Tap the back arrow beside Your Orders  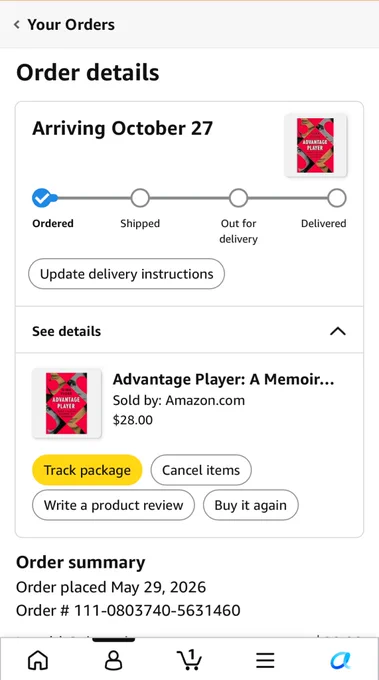(x=16, y=24)
